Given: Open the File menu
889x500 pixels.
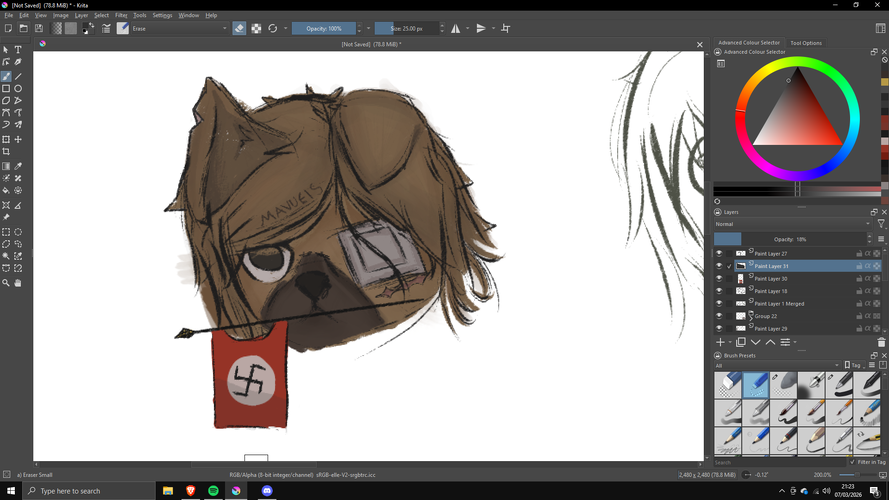Looking at the screenshot, I should coord(9,15).
